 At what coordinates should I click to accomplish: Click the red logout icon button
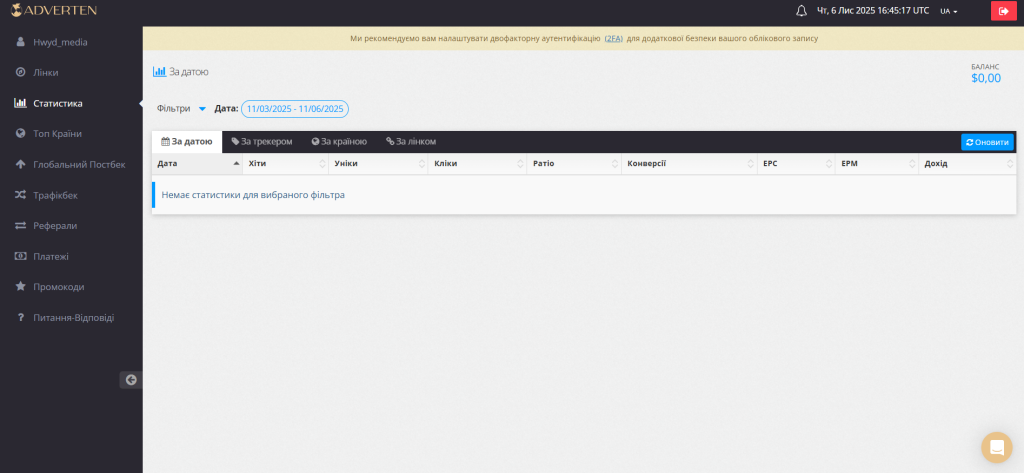click(x=1002, y=11)
